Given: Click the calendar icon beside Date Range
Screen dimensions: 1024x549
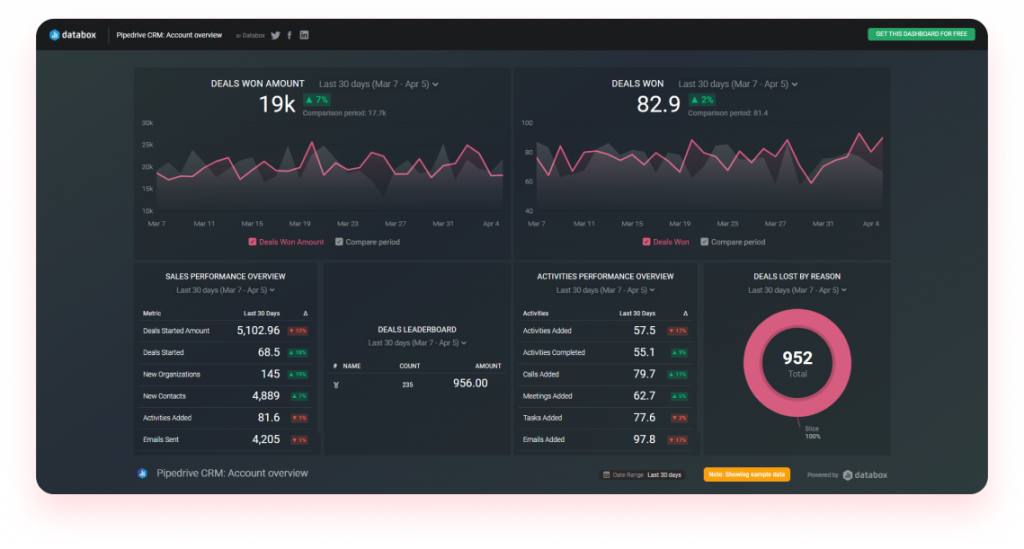Looking at the screenshot, I should tap(606, 475).
